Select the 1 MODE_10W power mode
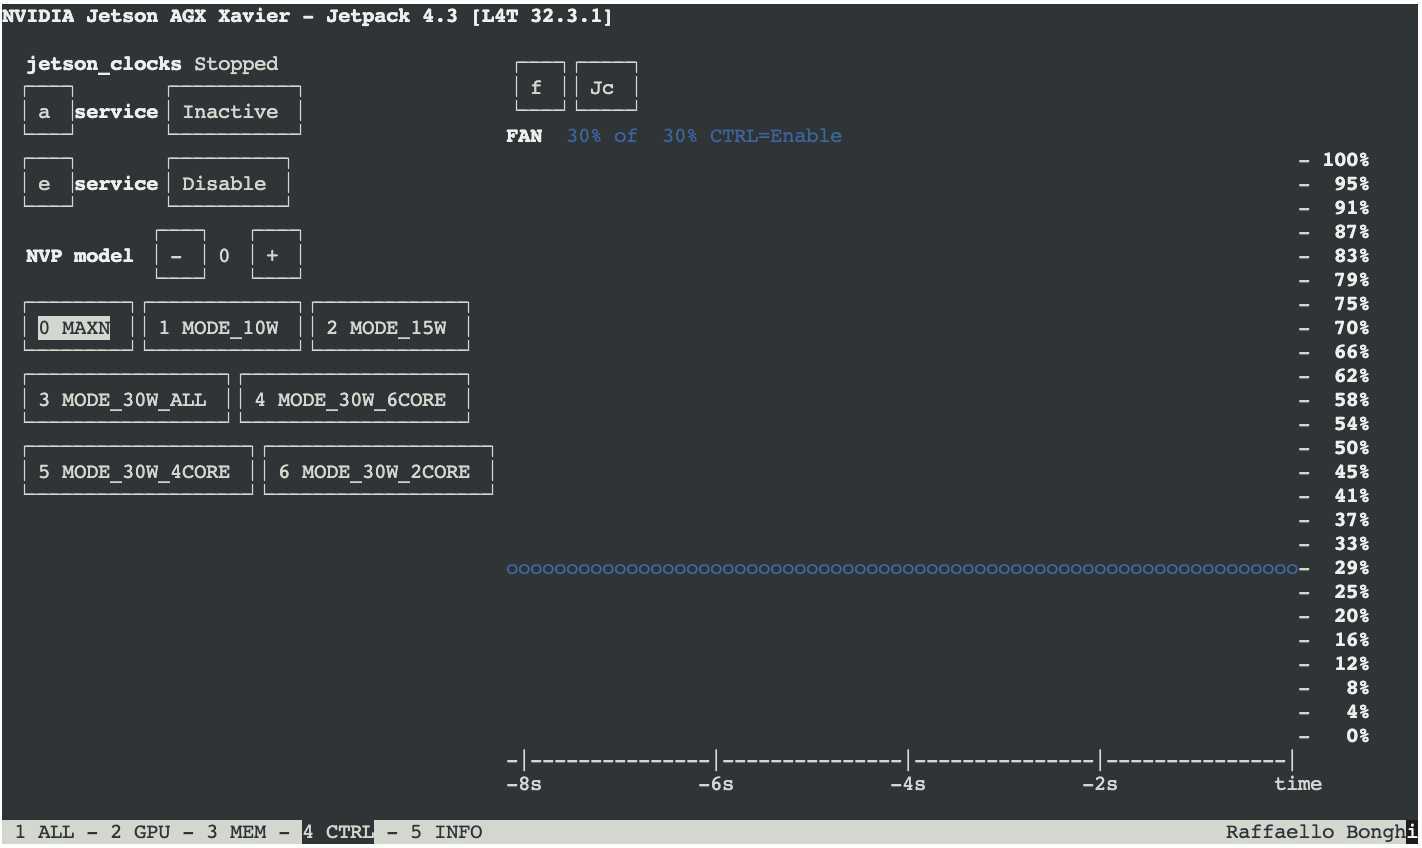Viewport: 1422px width, 848px height. (222, 327)
